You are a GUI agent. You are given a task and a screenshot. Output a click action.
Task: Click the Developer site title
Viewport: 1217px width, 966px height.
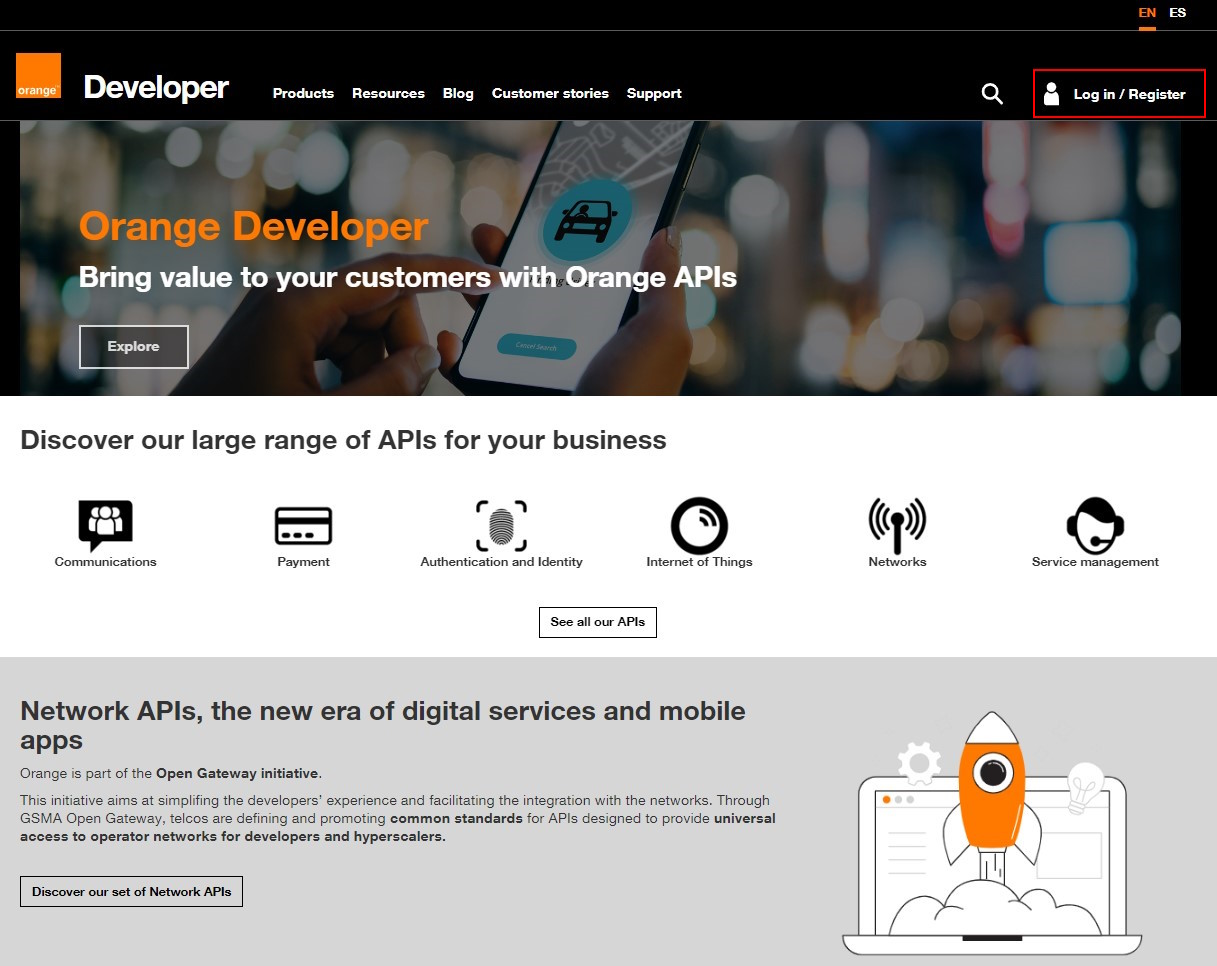[x=157, y=88]
